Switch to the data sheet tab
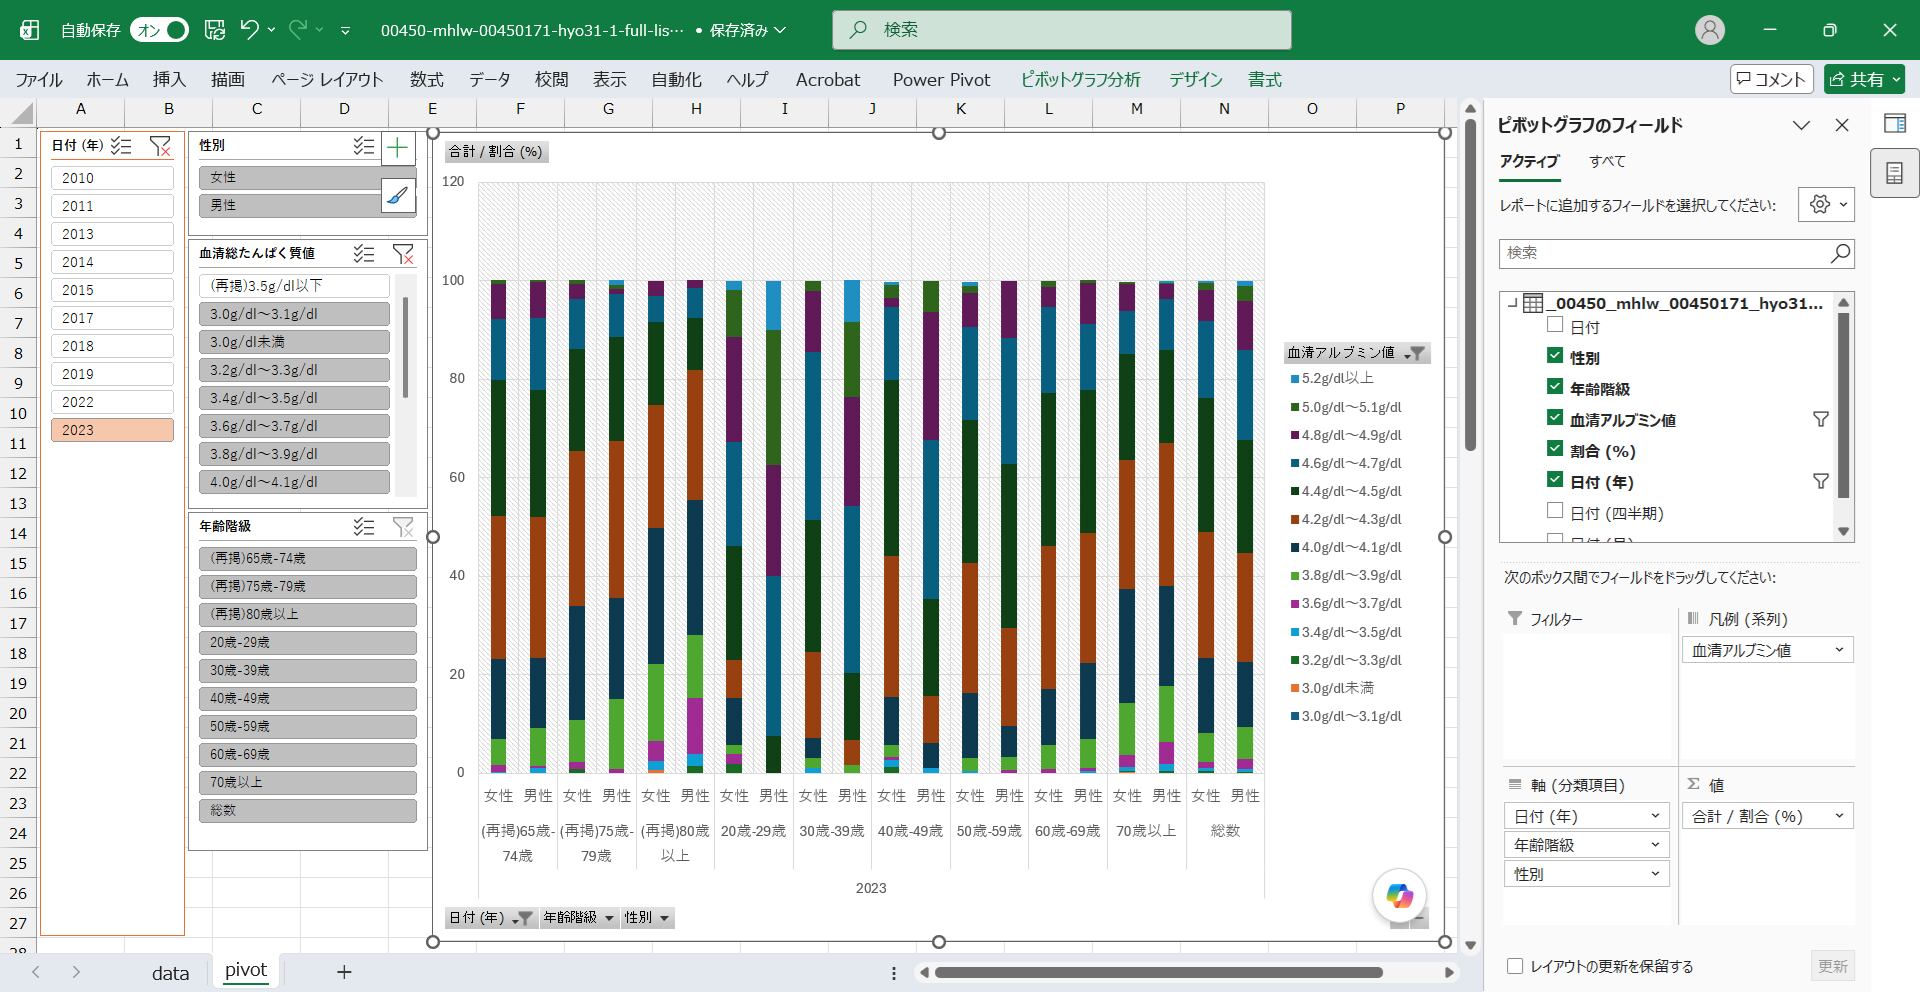Viewport: 1920px width, 992px height. pos(170,973)
